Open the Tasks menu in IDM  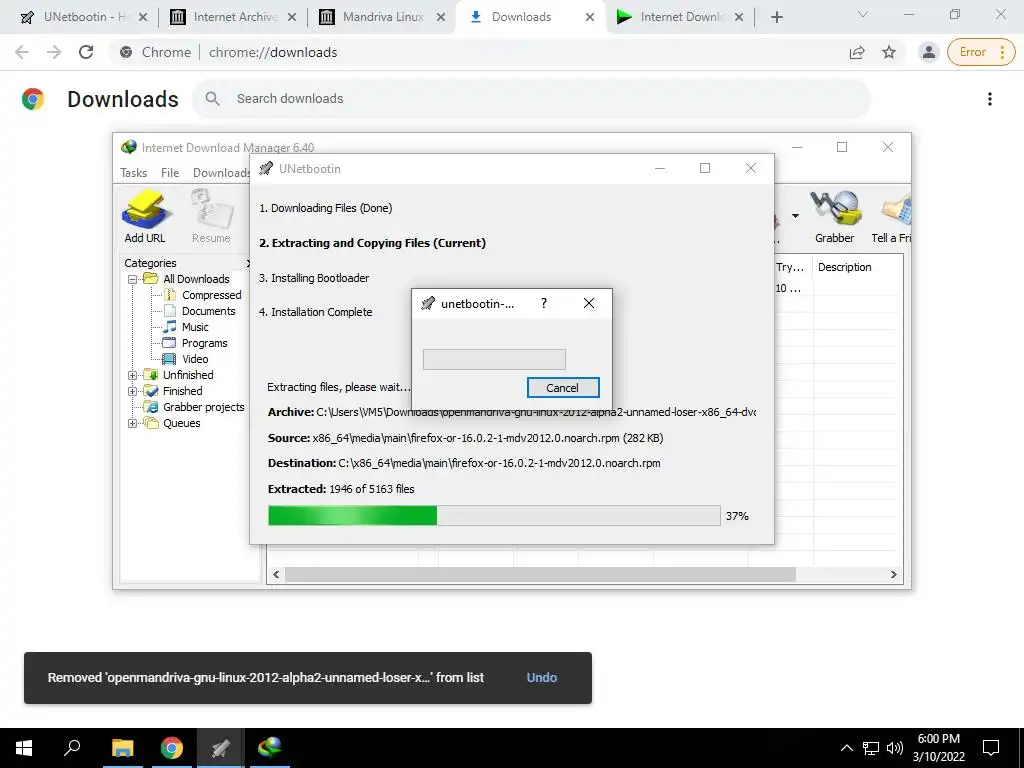pos(133,172)
